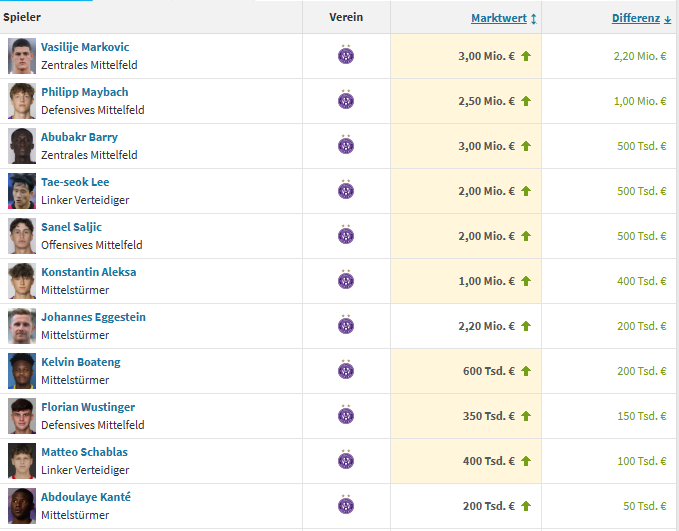This screenshot has height=531, width=679.
Task: Select 600 Tsd. € market value
Action: click(x=488, y=371)
